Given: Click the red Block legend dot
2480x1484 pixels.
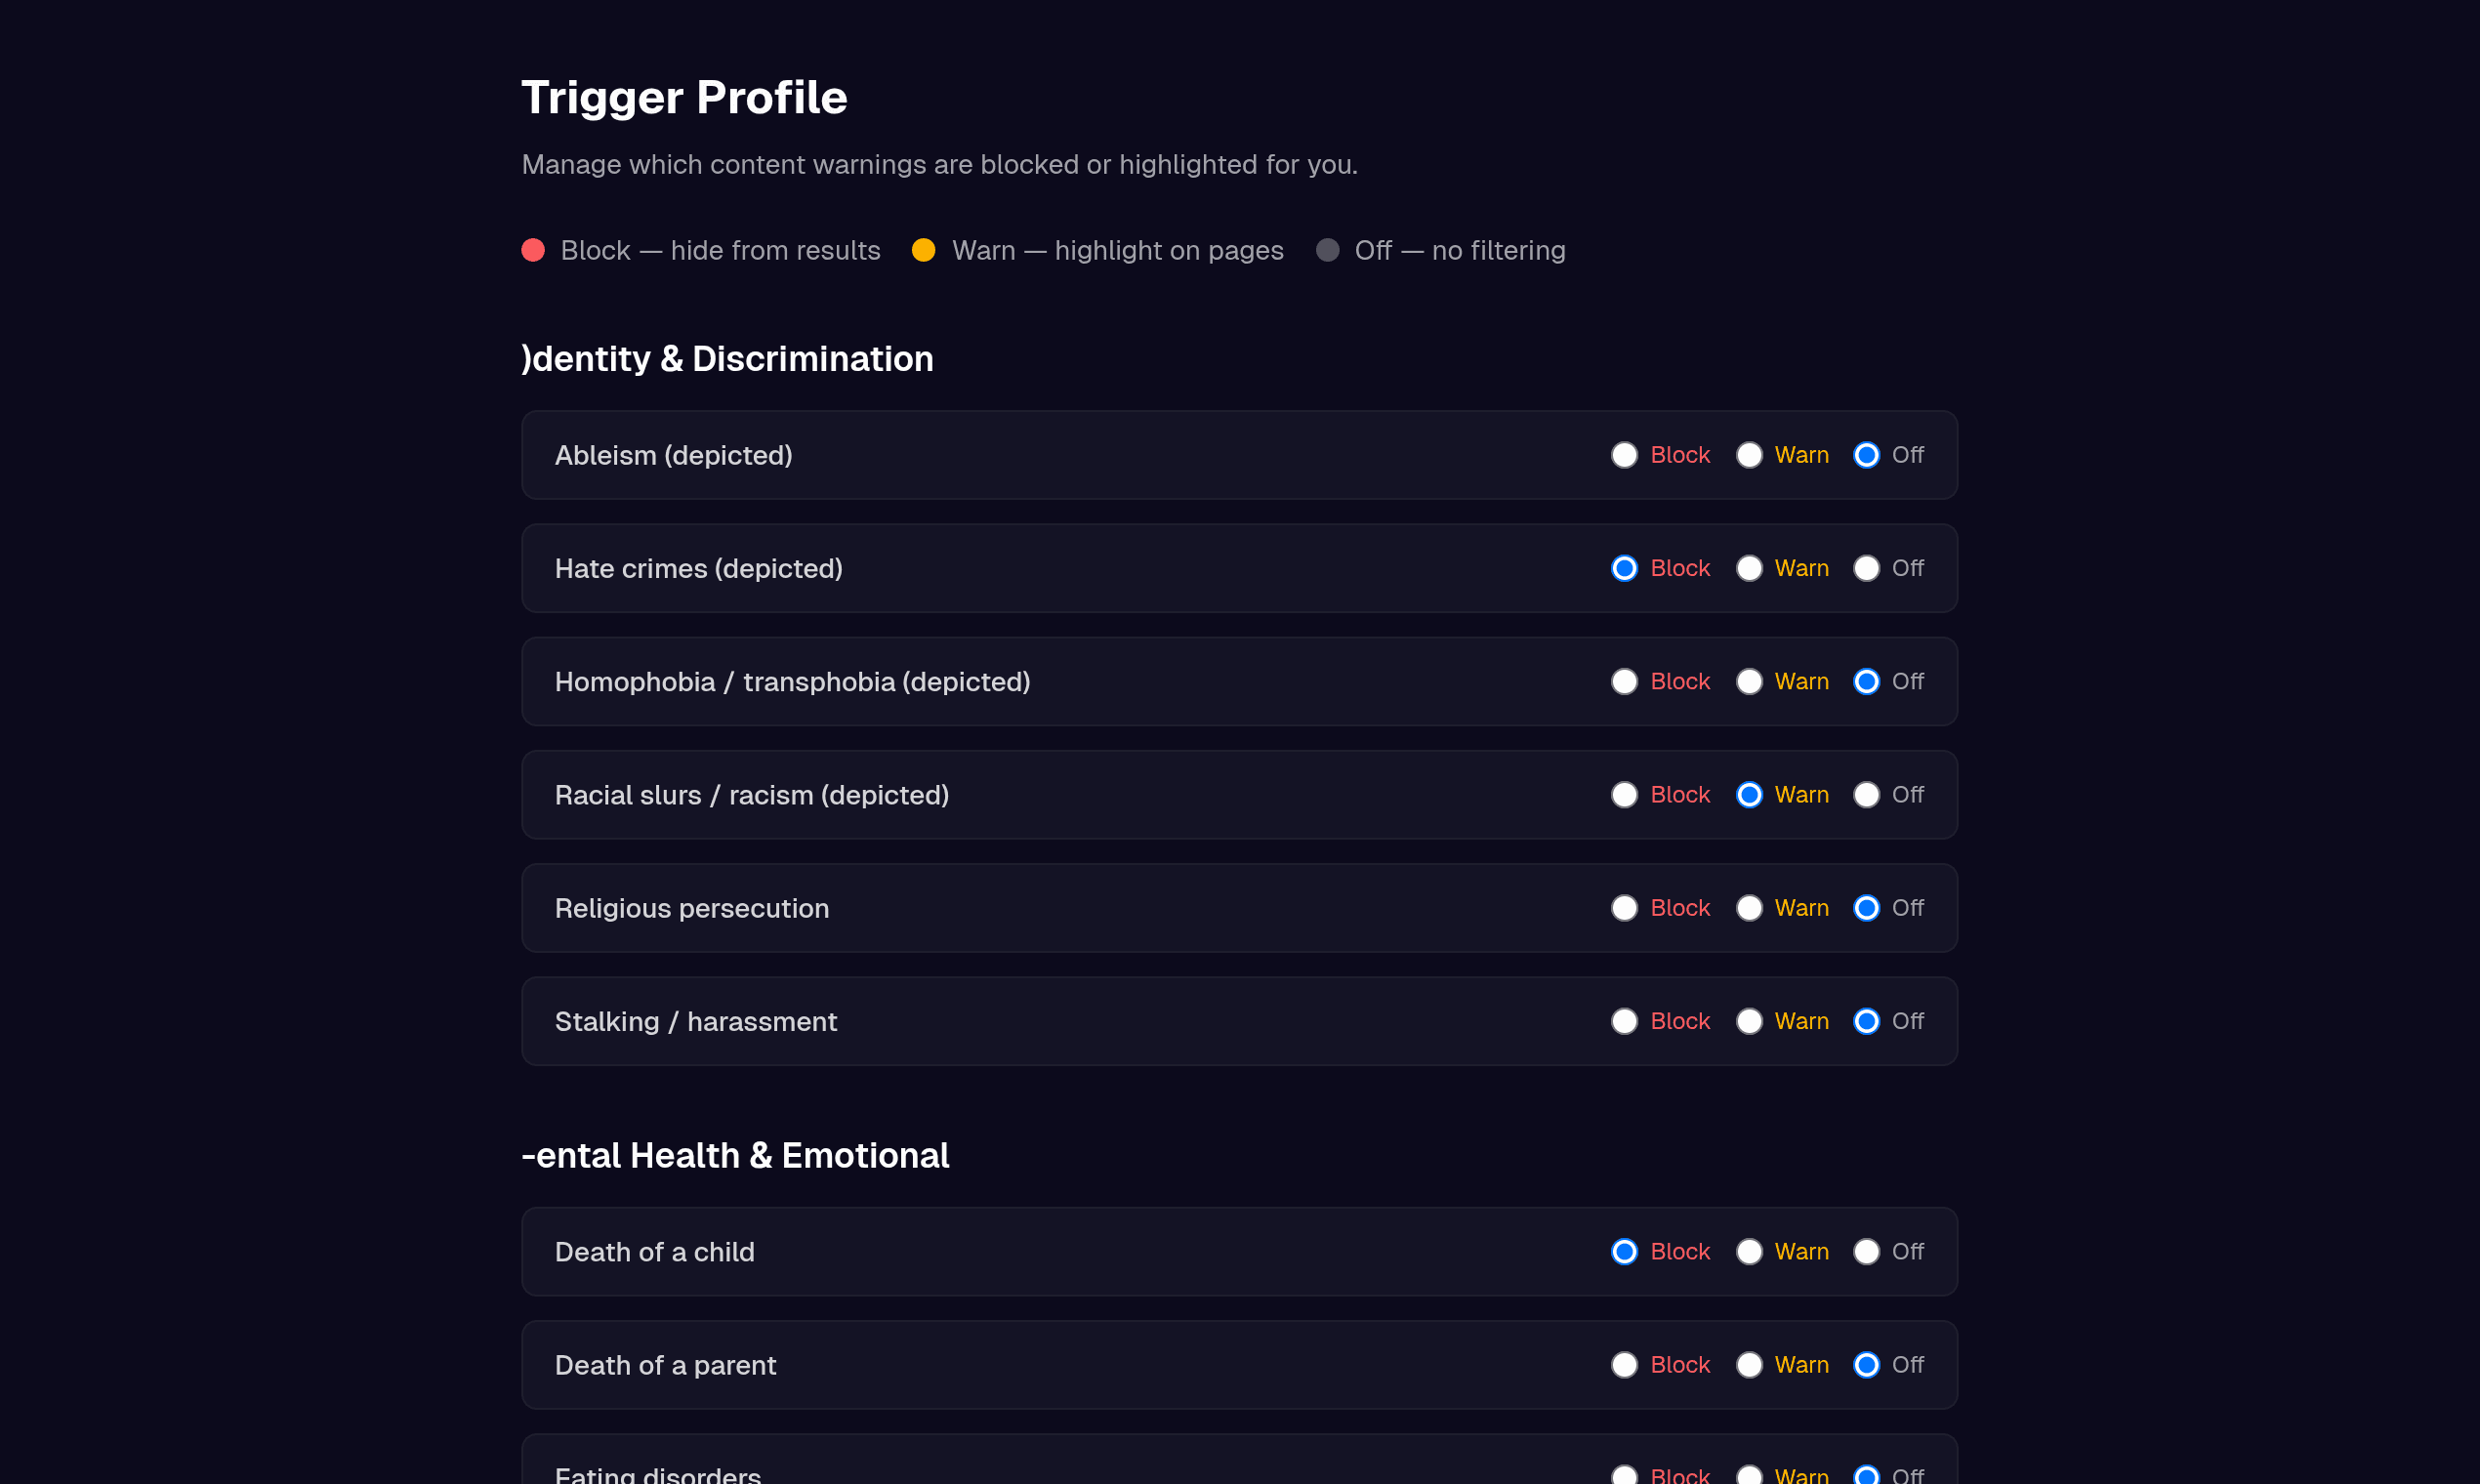Looking at the screenshot, I should tap(533, 250).
